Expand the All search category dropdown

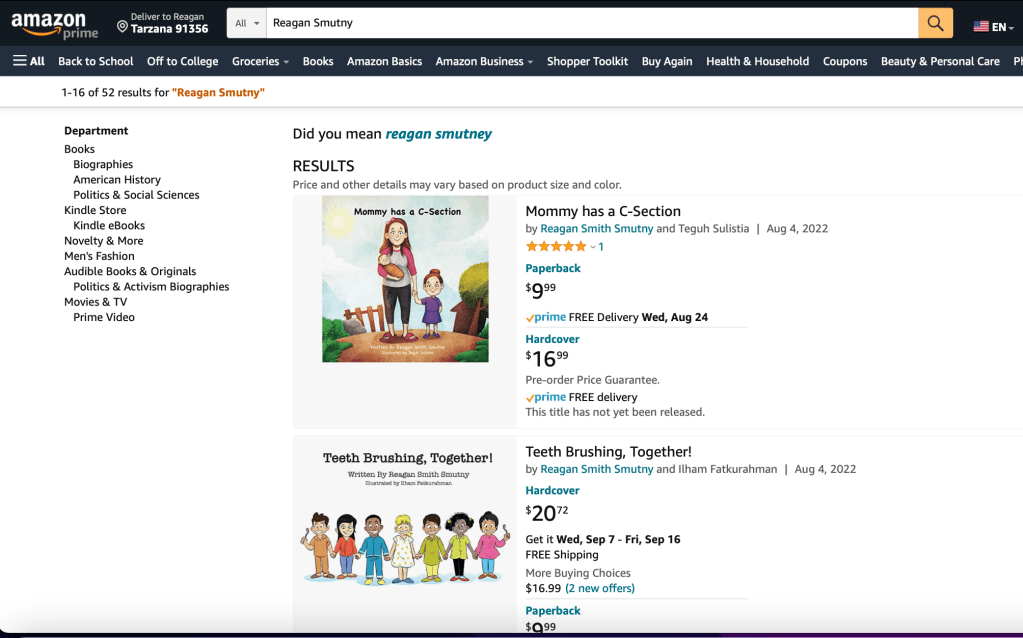[247, 23]
